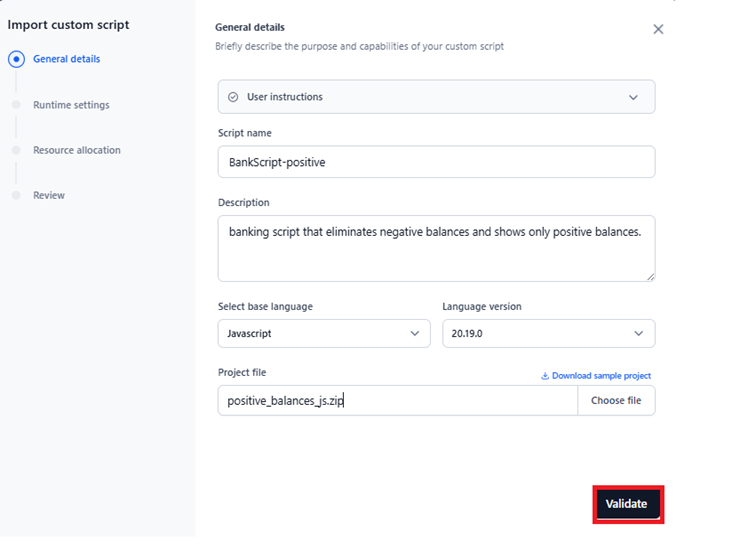Select General details in the sidebar
732x553 pixels.
pyautogui.click(x=66, y=59)
